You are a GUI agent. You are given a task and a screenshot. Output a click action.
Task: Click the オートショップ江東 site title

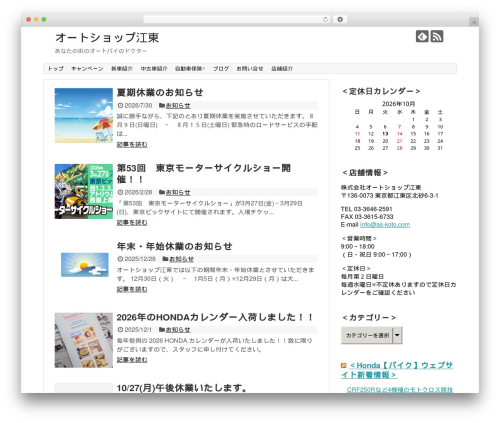pos(107,38)
